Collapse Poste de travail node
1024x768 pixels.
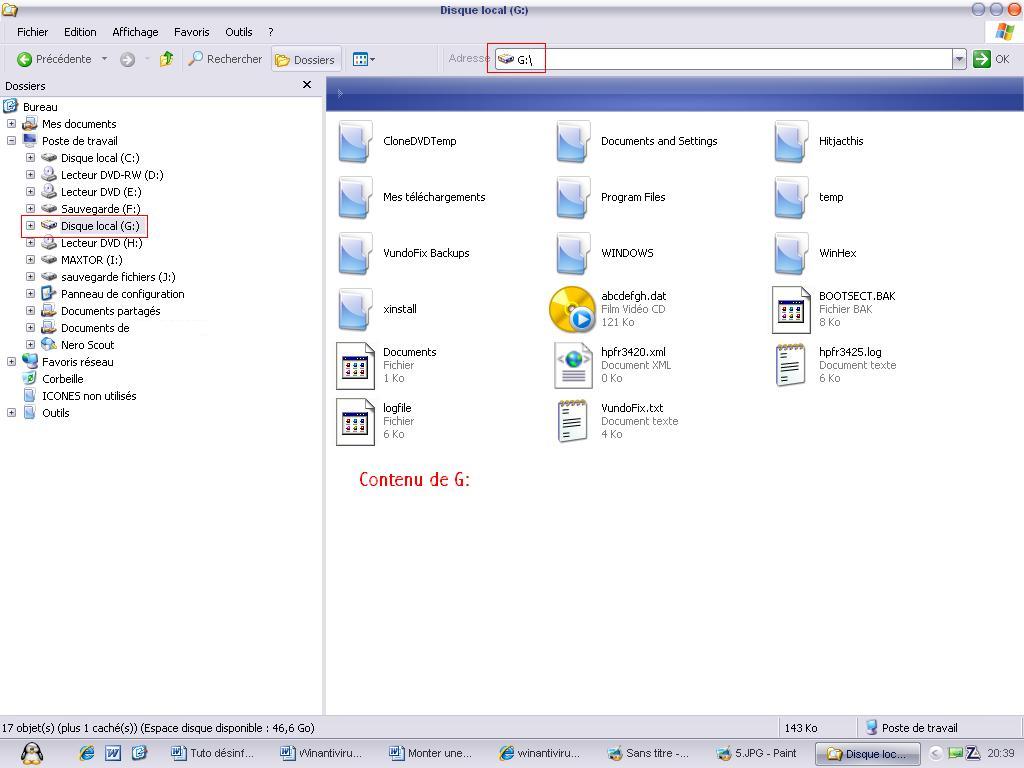click(x=11, y=141)
